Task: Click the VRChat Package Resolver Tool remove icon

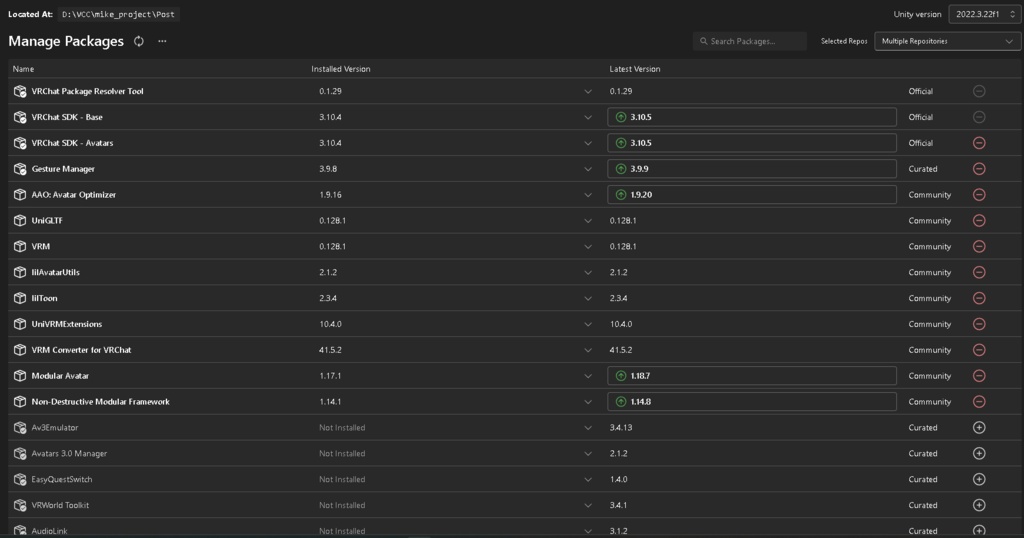Action: 979,91
